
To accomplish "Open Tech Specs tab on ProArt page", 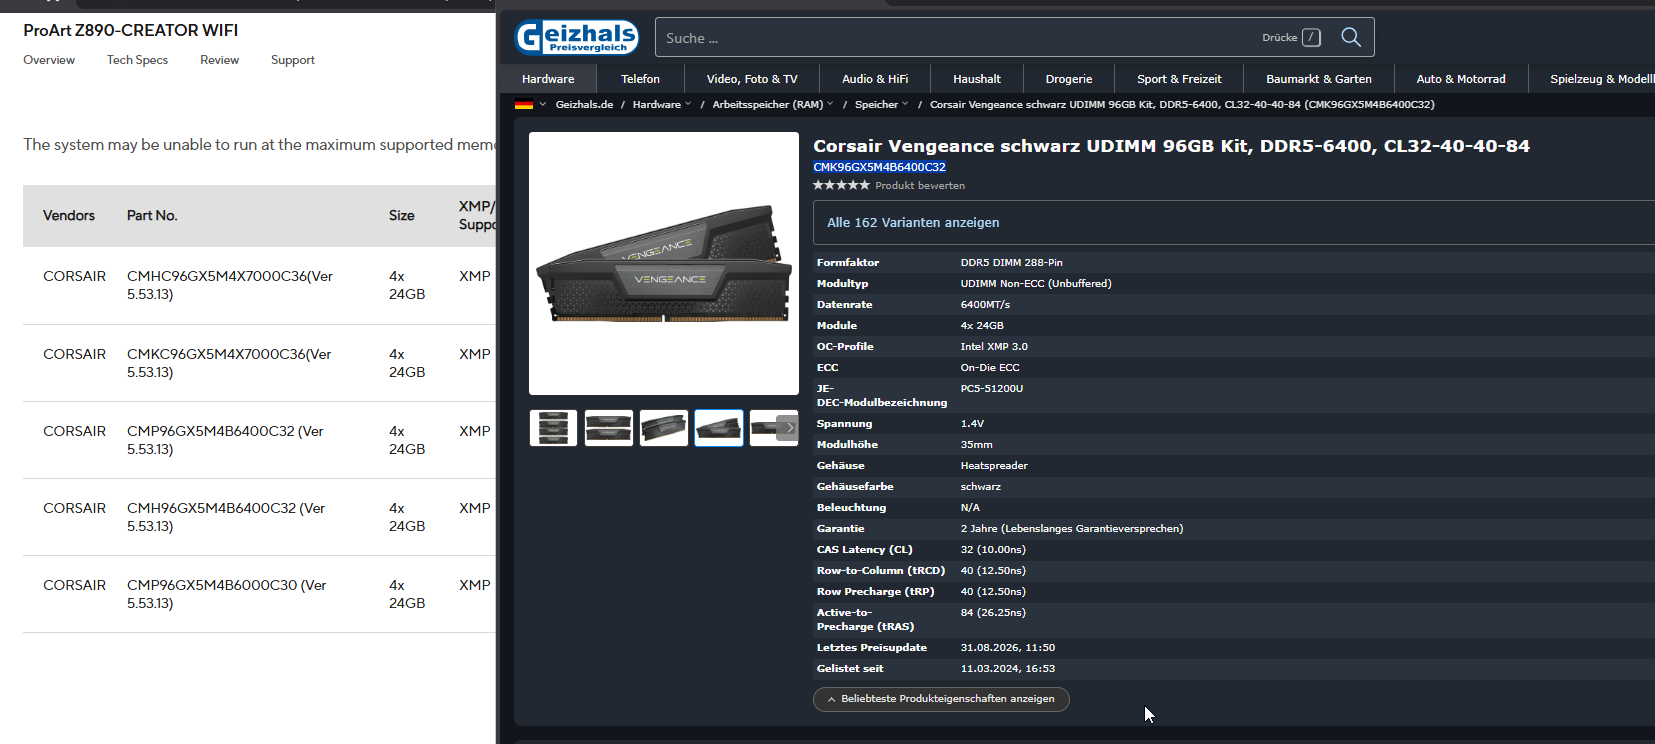I will [137, 60].
